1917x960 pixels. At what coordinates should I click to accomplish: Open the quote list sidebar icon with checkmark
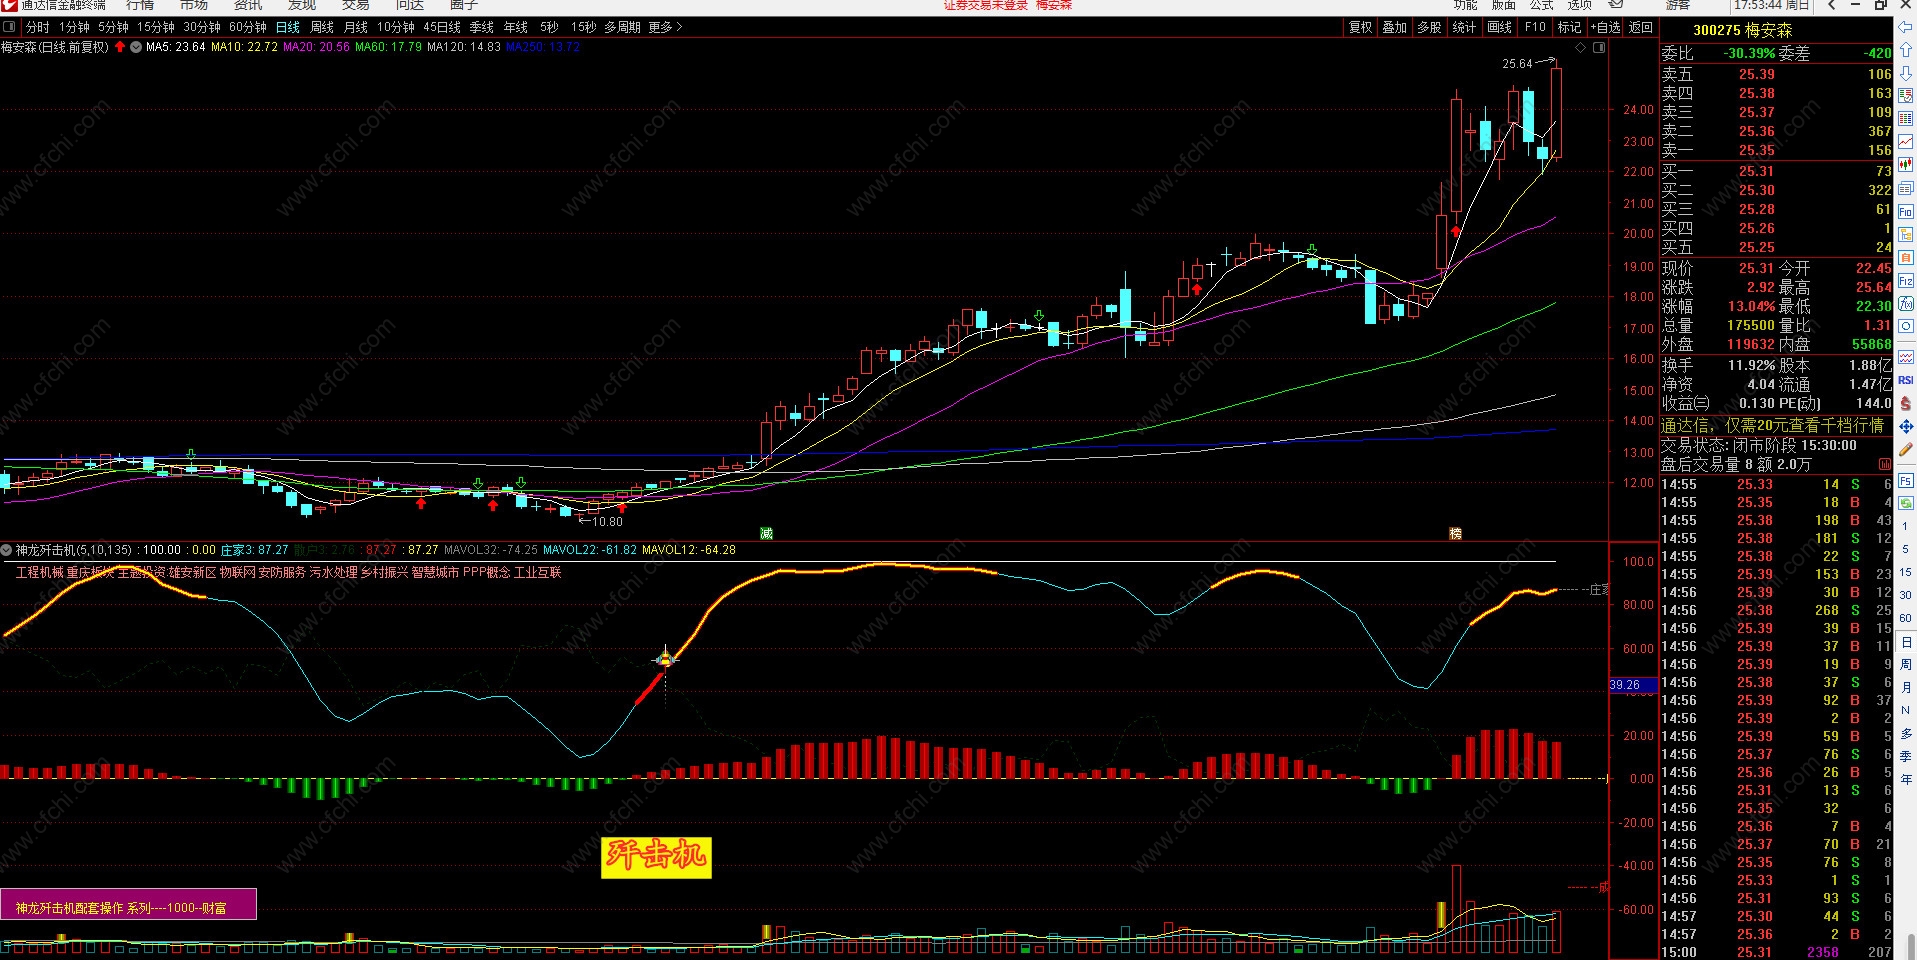click(1906, 98)
